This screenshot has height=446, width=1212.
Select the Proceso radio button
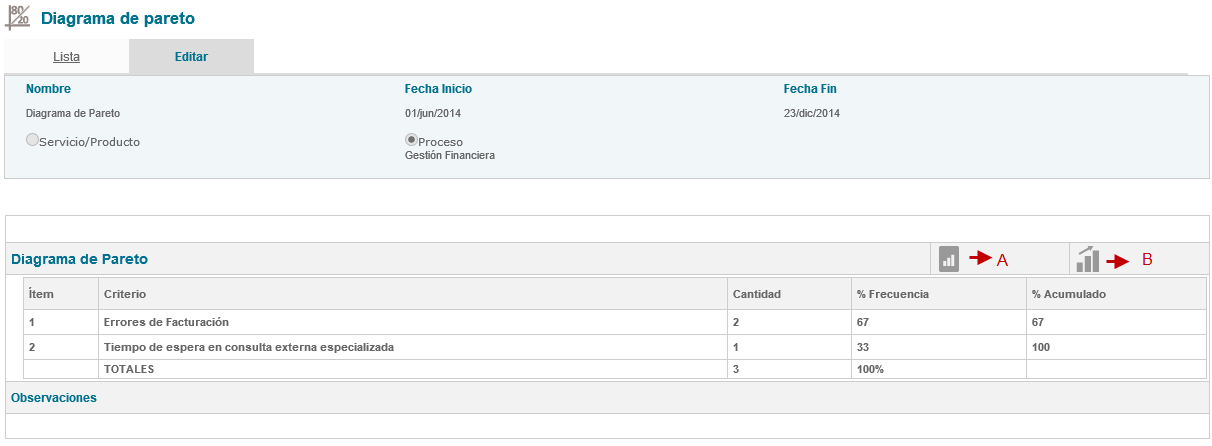point(411,140)
